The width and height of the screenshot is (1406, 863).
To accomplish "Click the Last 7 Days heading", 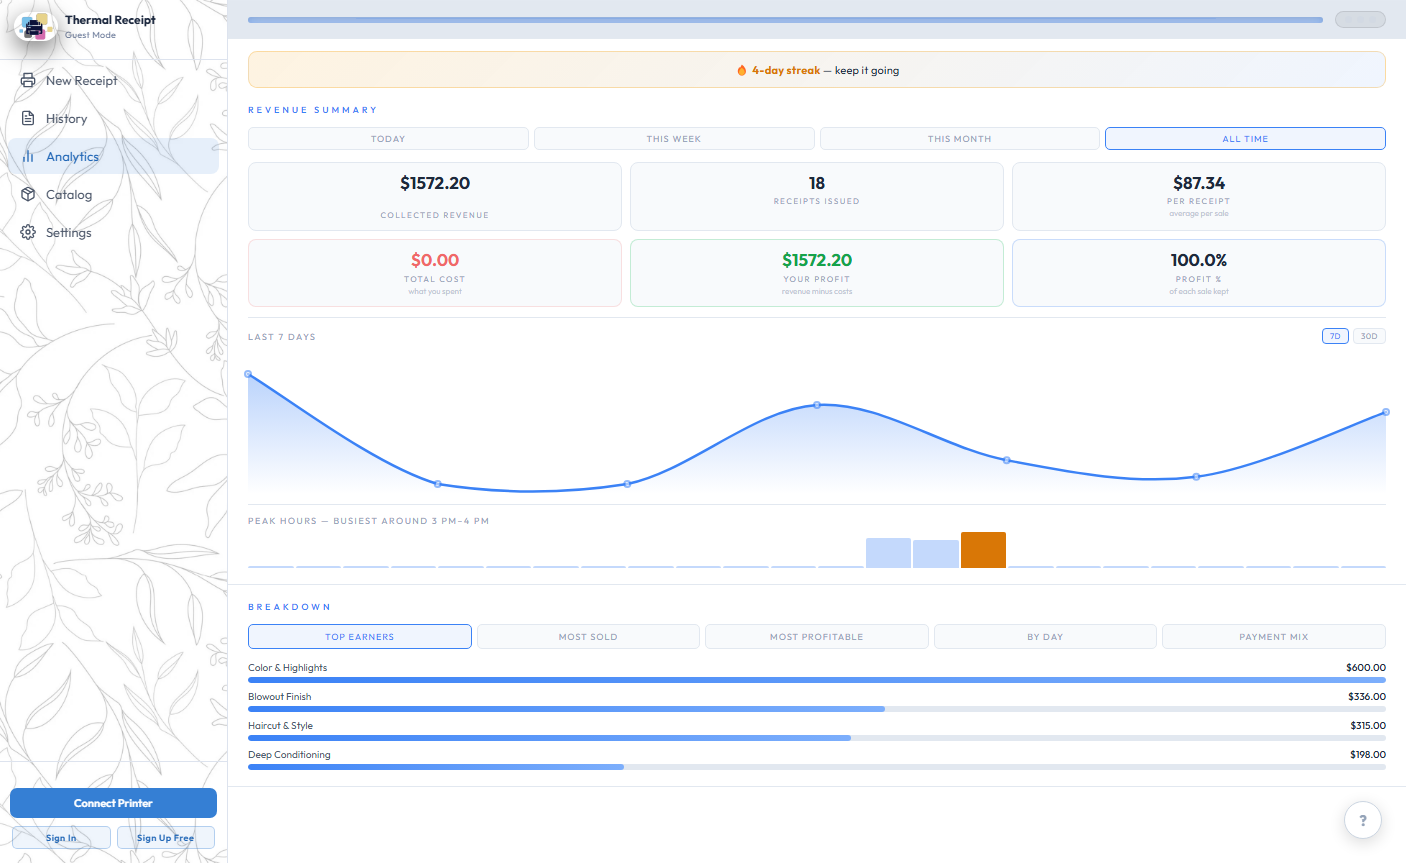I will (x=282, y=337).
